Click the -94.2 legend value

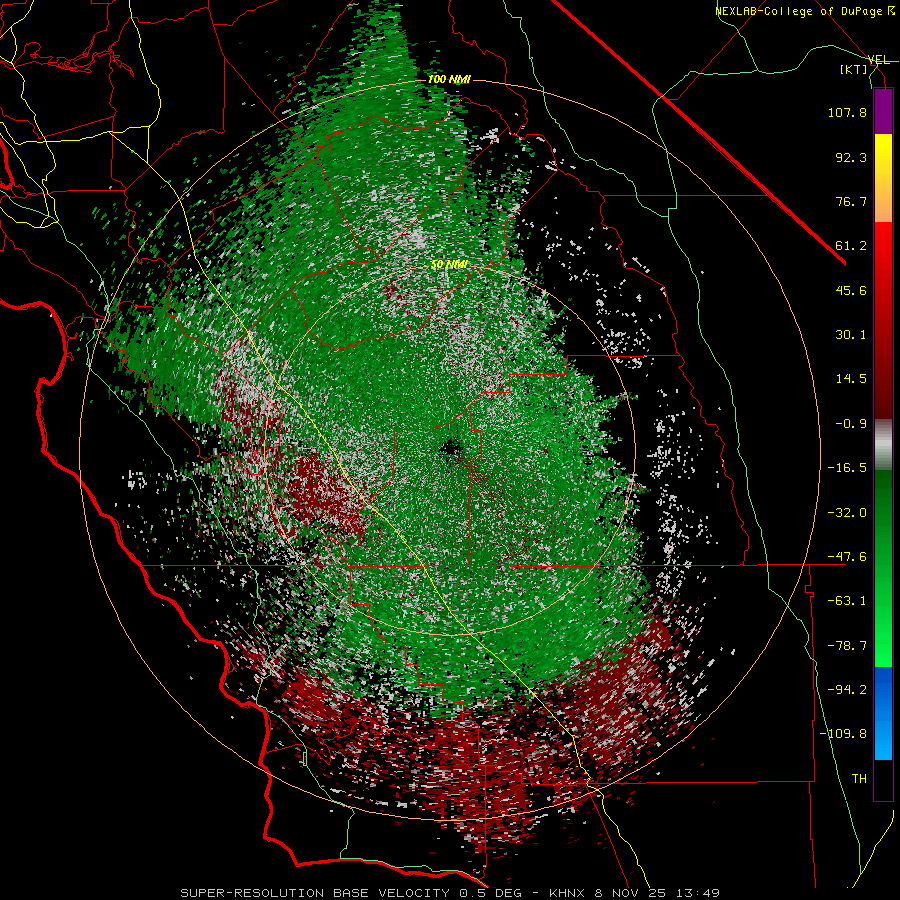pos(847,690)
